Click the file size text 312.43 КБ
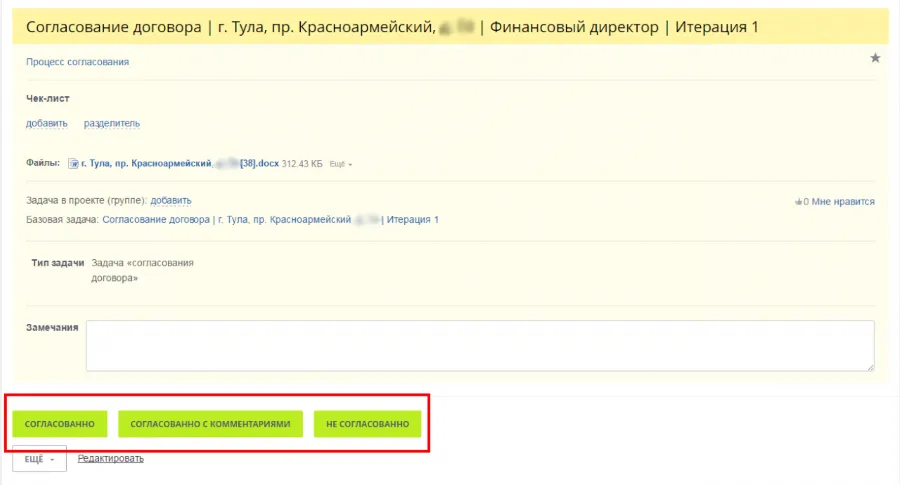The width and height of the screenshot is (900, 485). point(302,164)
